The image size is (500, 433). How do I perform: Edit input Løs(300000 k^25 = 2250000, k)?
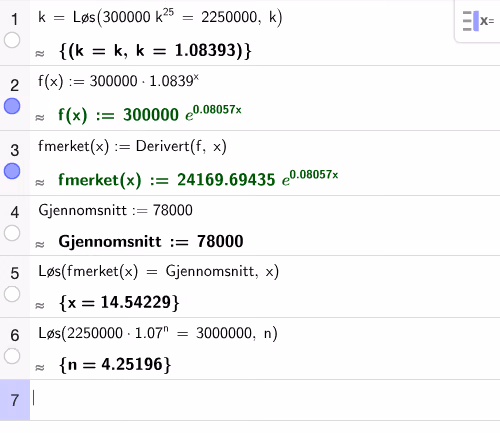point(160,17)
